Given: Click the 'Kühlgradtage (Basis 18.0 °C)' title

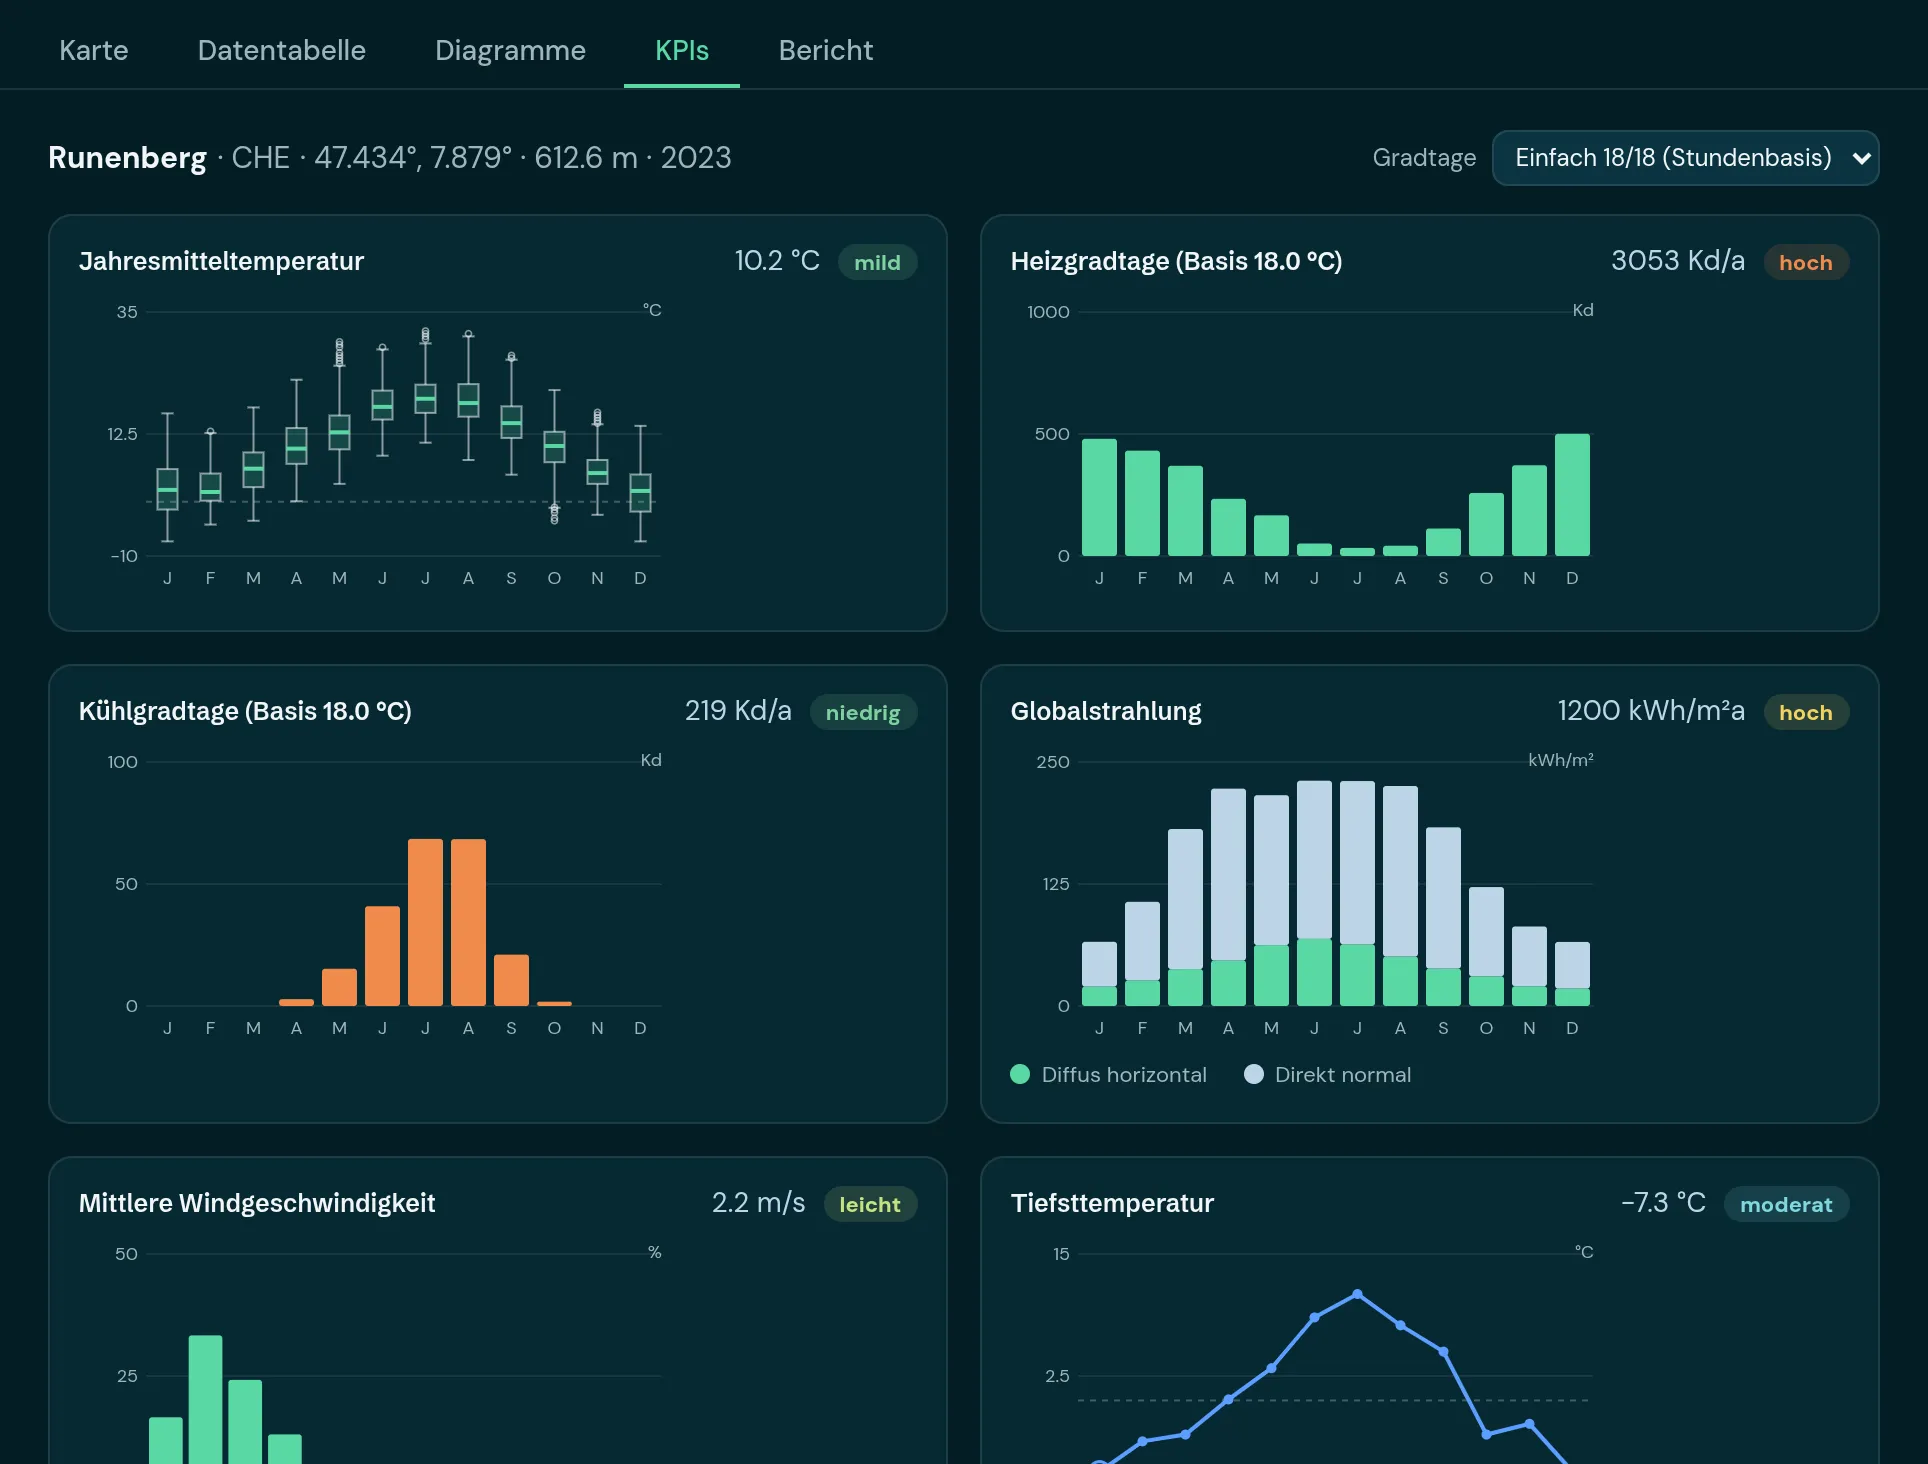Looking at the screenshot, I should click(x=245, y=711).
